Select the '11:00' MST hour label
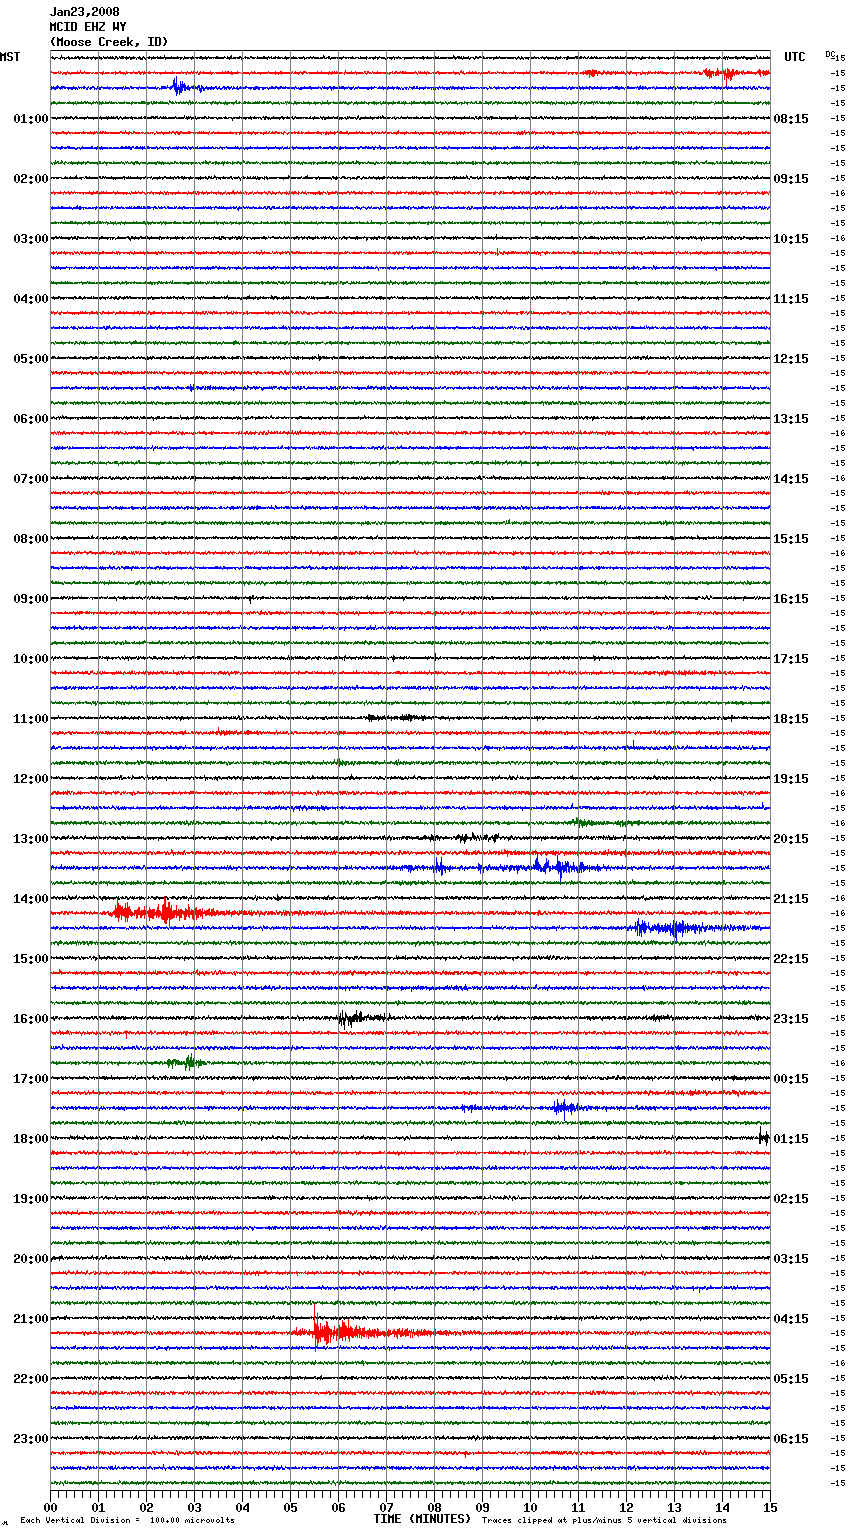The height and width of the screenshot is (1534, 850). [x=30, y=719]
